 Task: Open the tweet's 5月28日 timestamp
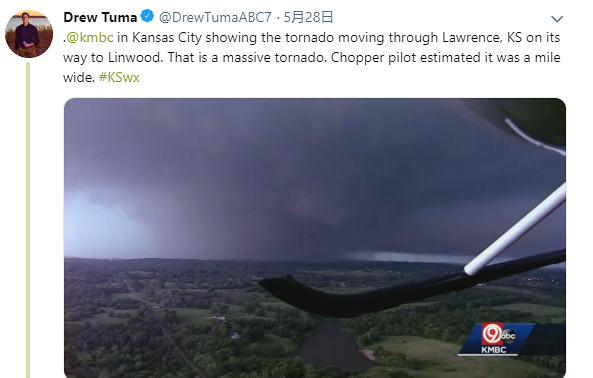coord(308,17)
